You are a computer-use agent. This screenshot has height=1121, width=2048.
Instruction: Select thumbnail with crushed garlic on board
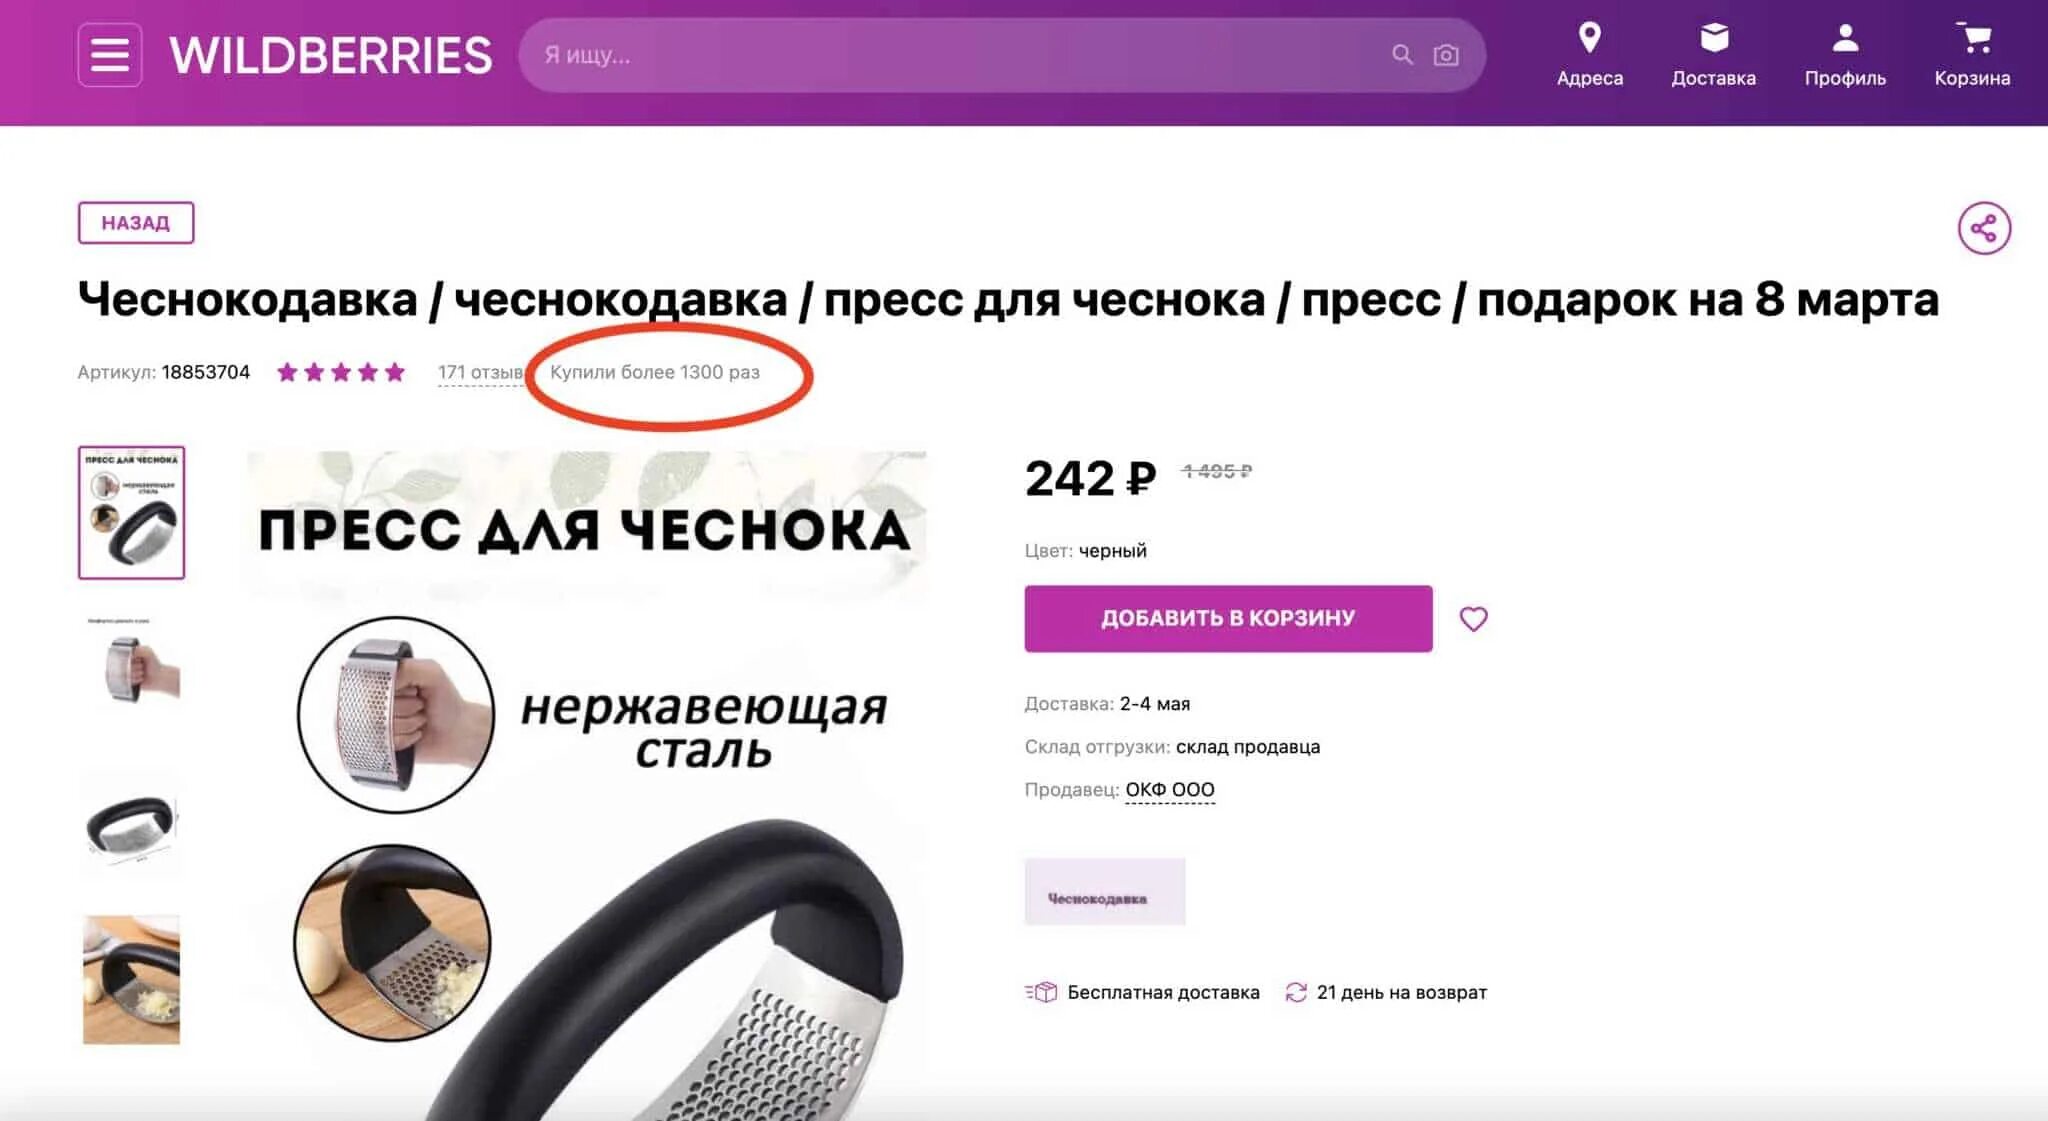point(132,980)
